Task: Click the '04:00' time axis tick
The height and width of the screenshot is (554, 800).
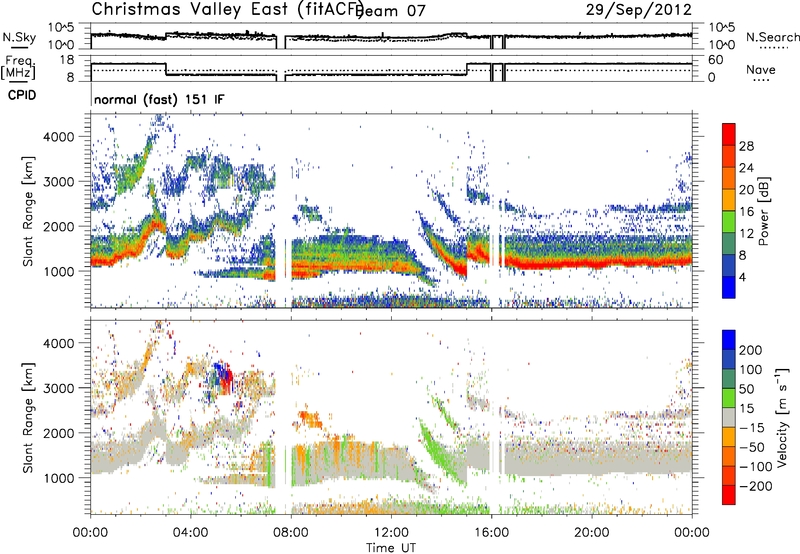Action: (191, 533)
